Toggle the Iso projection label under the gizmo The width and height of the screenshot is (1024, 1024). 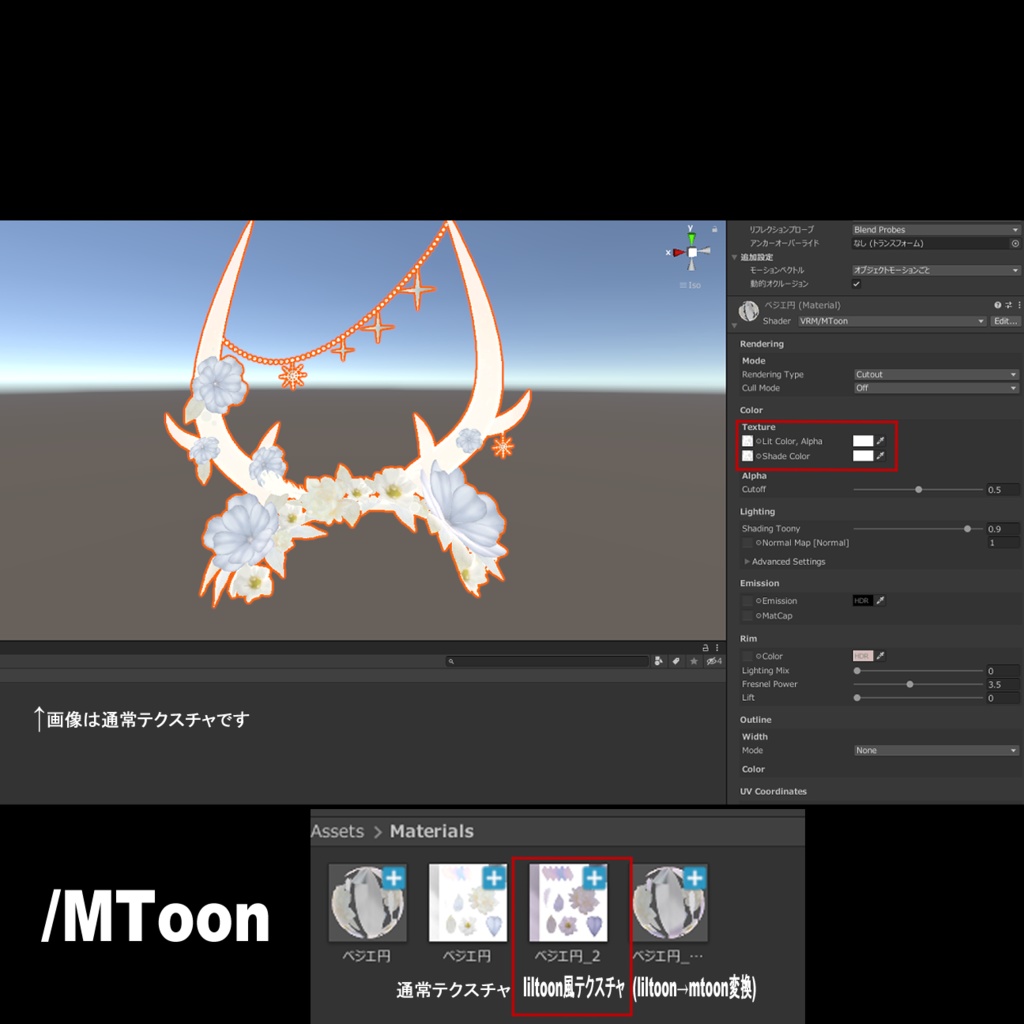click(690, 285)
